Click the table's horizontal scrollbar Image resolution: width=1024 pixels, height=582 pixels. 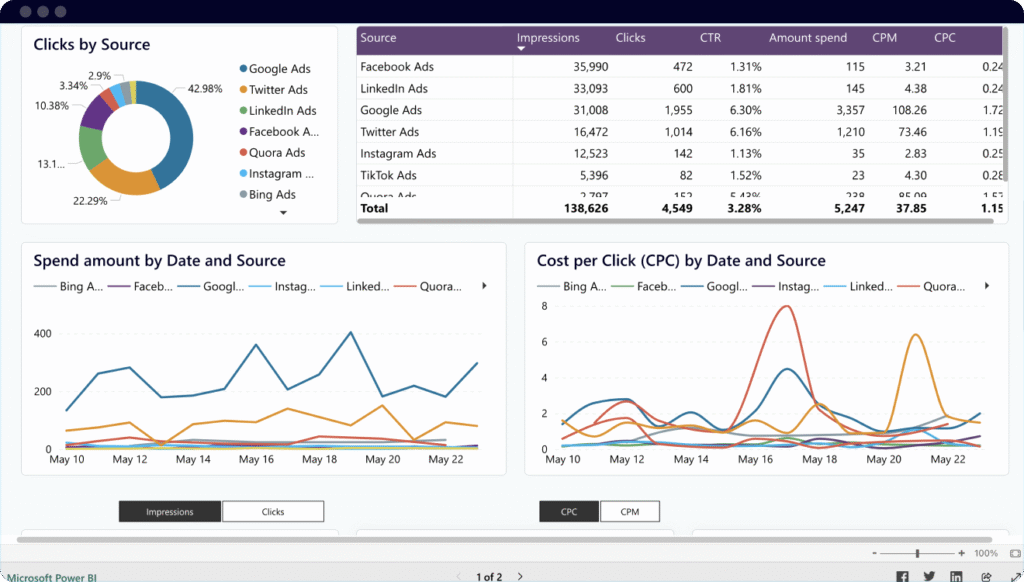675,221
